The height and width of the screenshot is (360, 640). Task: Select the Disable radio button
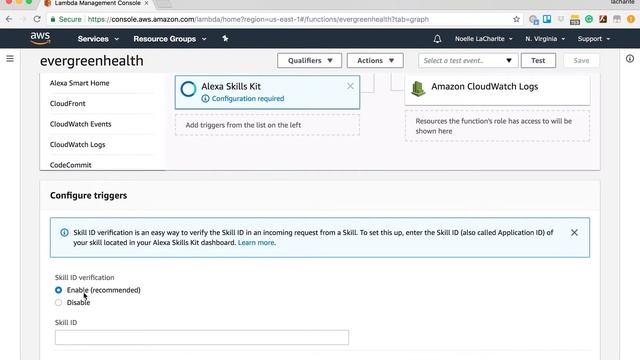[58, 302]
